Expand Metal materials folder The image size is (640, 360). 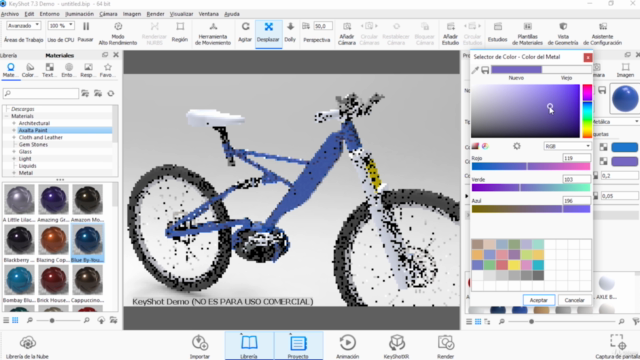[14, 173]
